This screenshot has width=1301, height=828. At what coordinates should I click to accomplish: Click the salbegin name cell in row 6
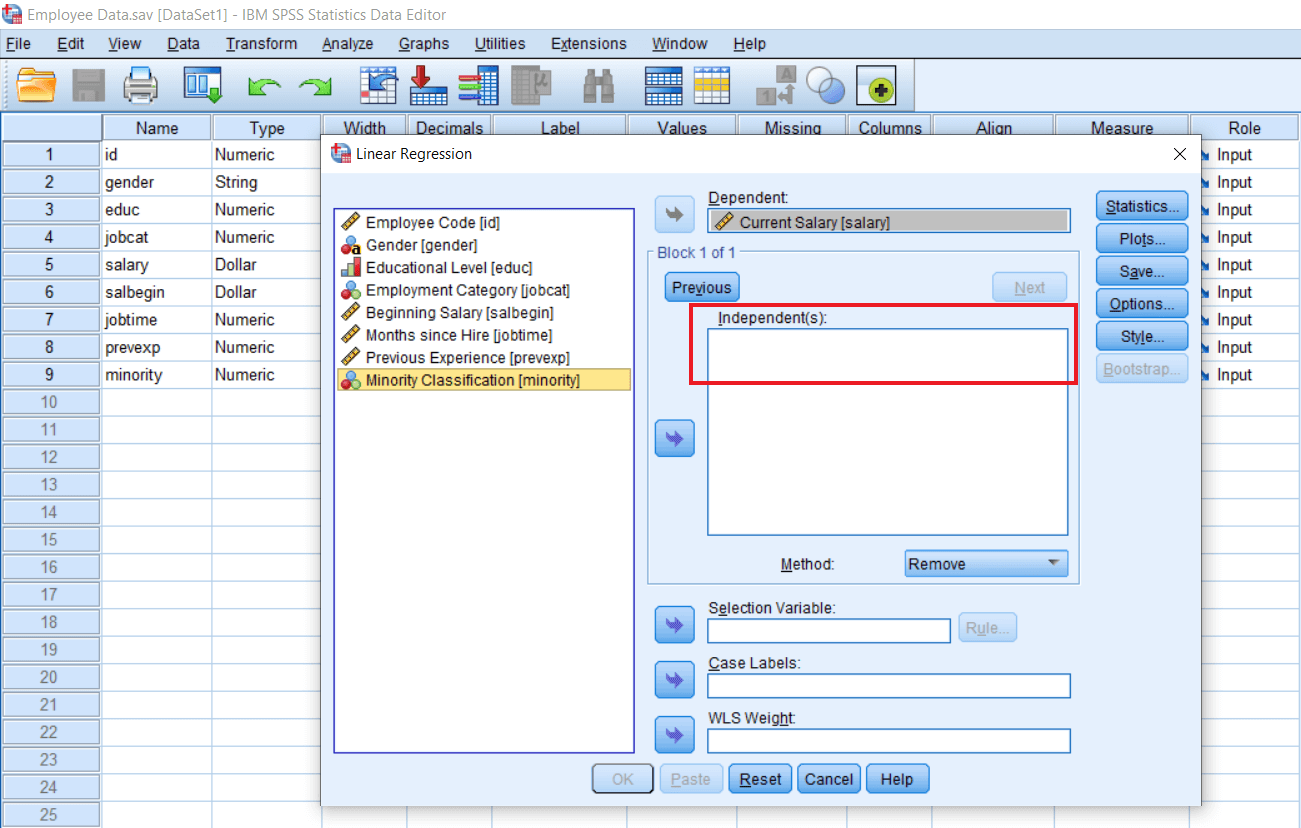pyautogui.click(x=157, y=292)
